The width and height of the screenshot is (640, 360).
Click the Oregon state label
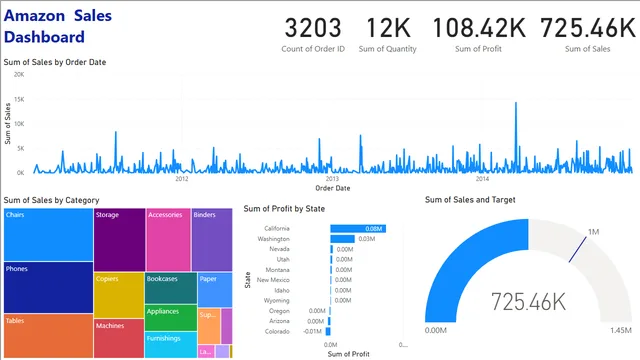pyautogui.click(x=279, y=311)
